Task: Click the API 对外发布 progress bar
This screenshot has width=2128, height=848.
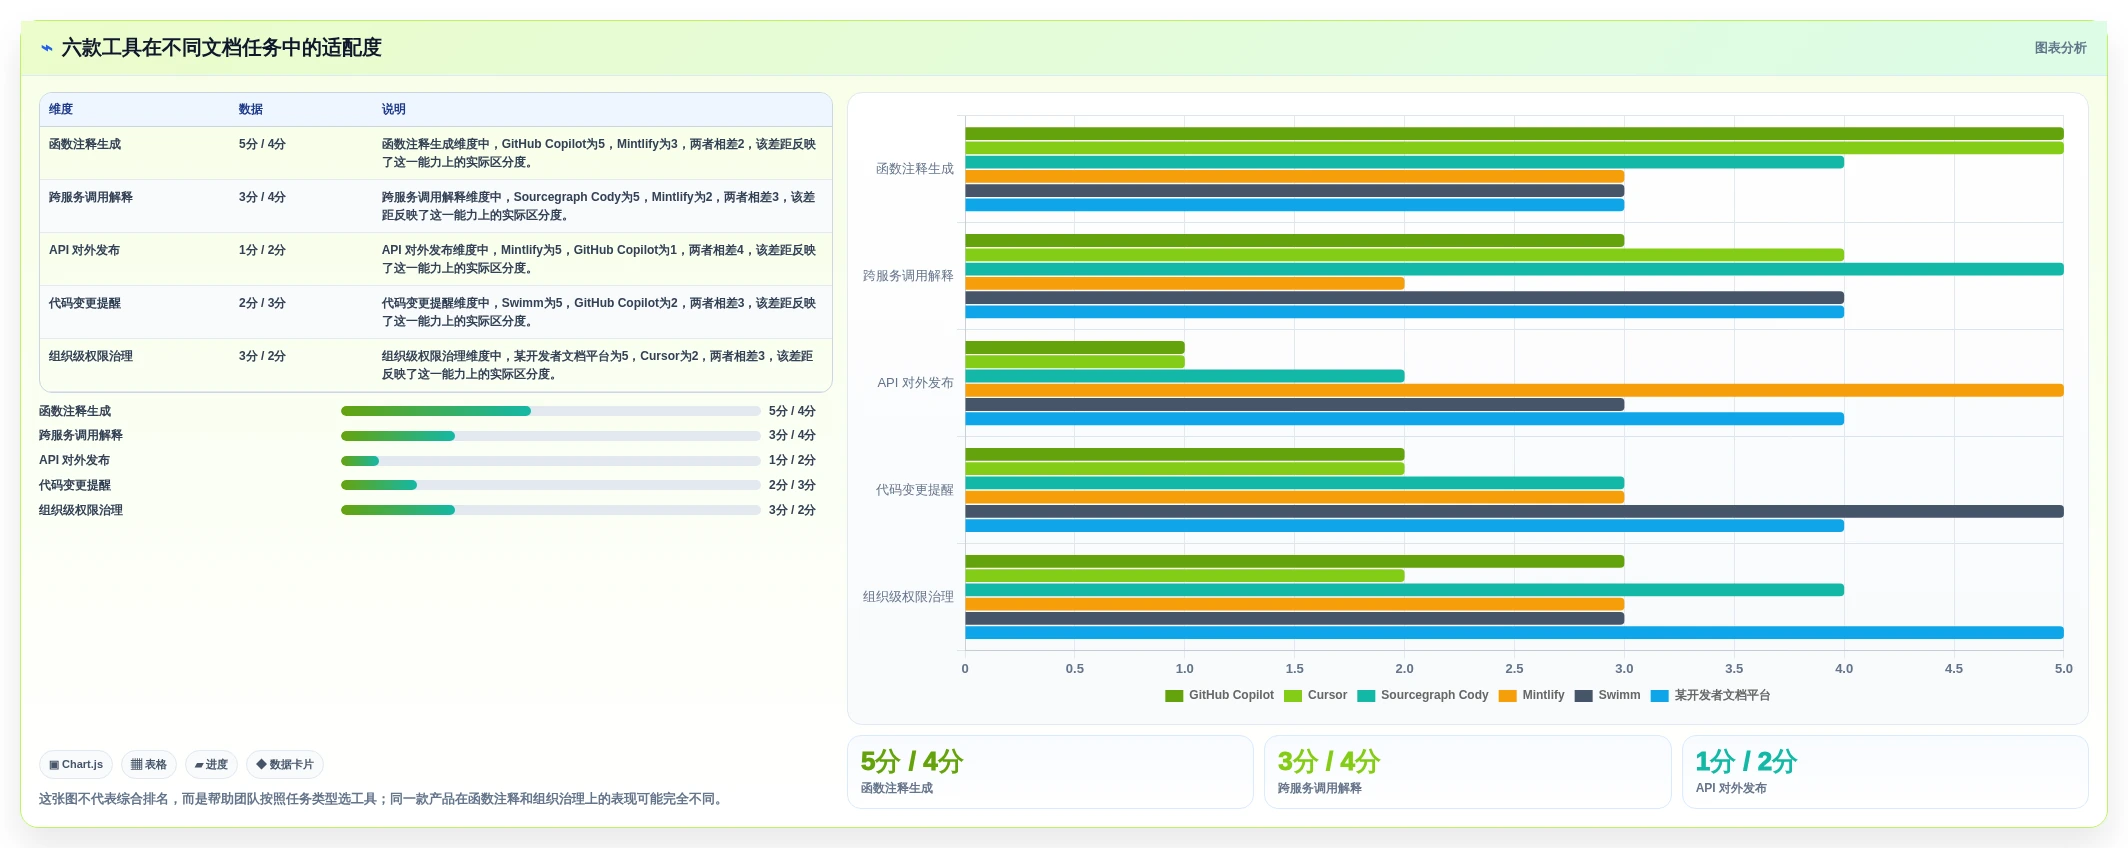Action: [551, 461]
